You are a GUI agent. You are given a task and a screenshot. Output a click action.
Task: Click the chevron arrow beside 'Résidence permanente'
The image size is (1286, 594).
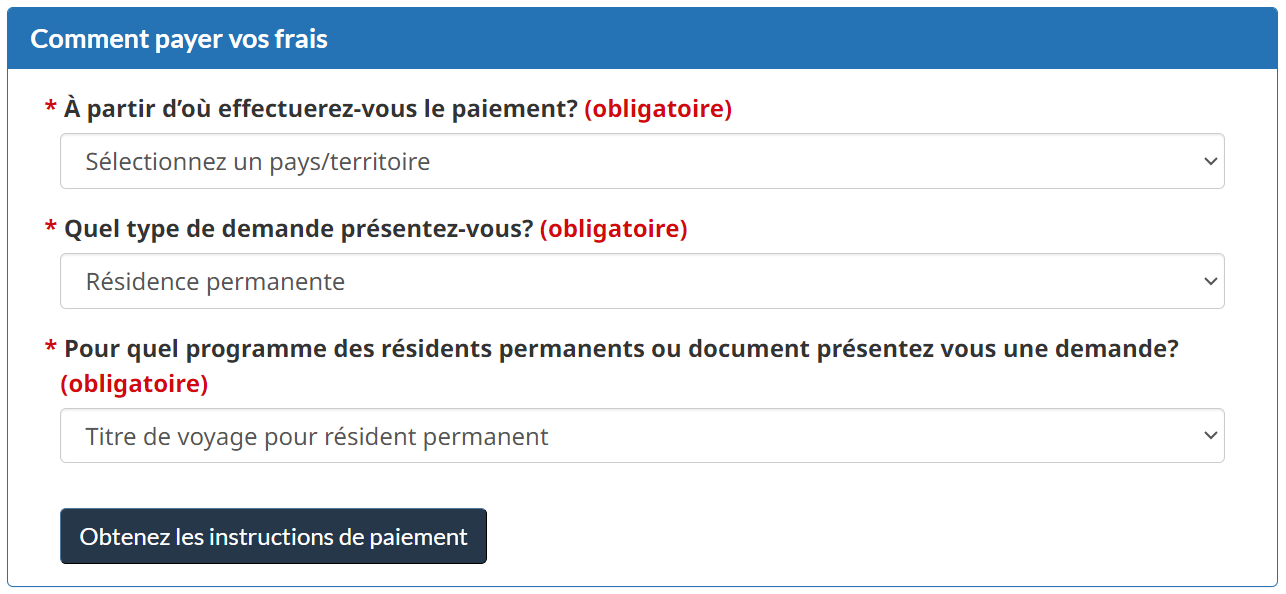[x=1210, y=281]
